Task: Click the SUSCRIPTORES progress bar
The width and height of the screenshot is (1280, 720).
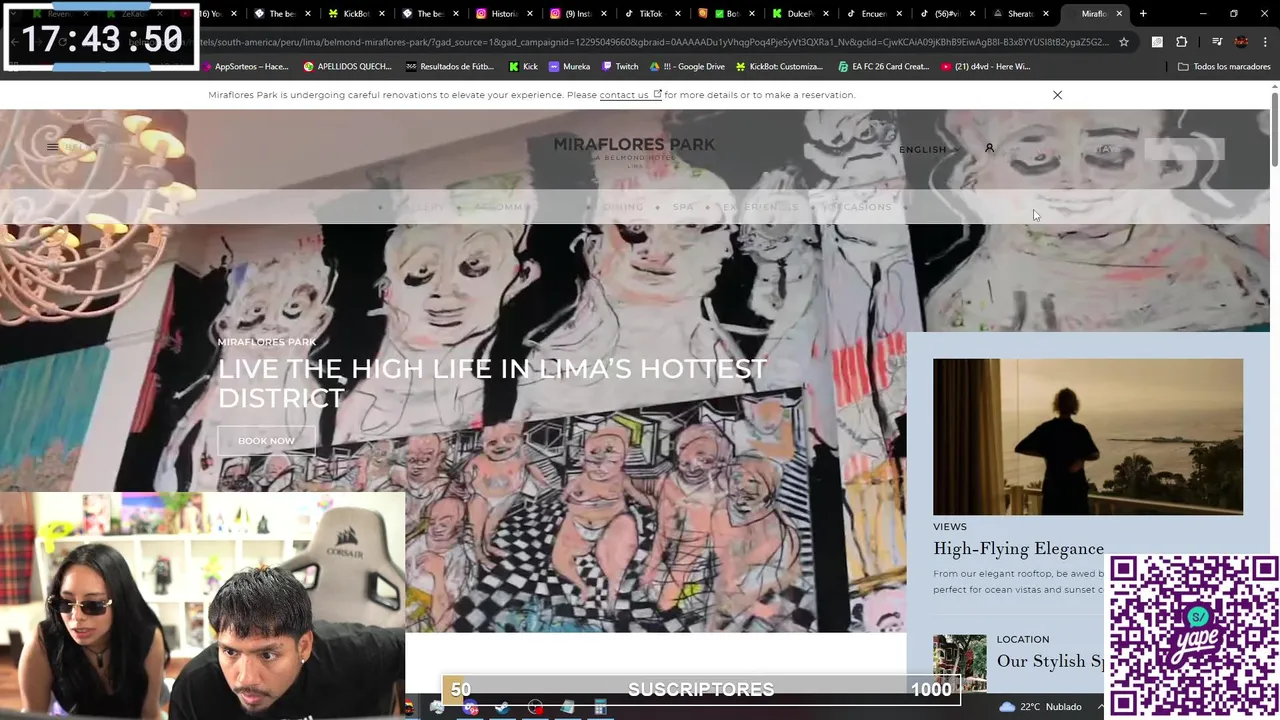Action: [701, 689]
